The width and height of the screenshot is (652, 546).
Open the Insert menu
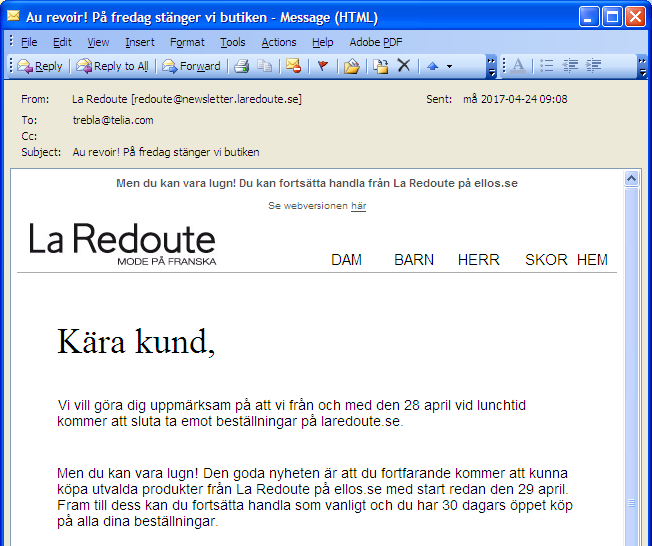point(140,42)
